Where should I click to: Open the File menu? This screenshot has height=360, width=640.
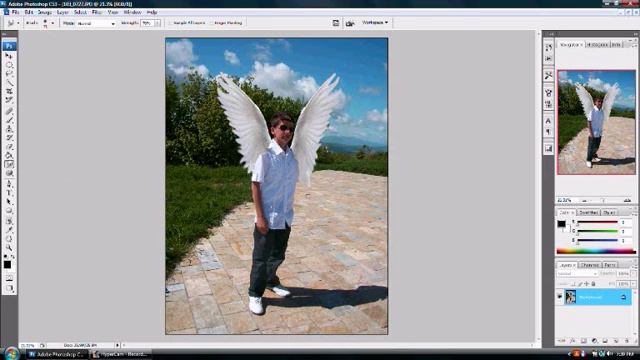[15, 13]
